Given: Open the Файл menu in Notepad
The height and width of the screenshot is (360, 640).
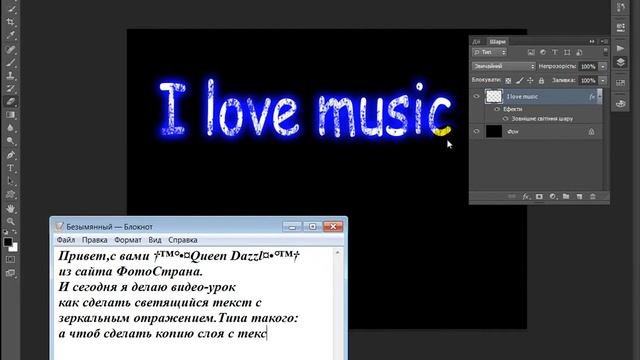Looking at the screenshot, I should point(66,240).
